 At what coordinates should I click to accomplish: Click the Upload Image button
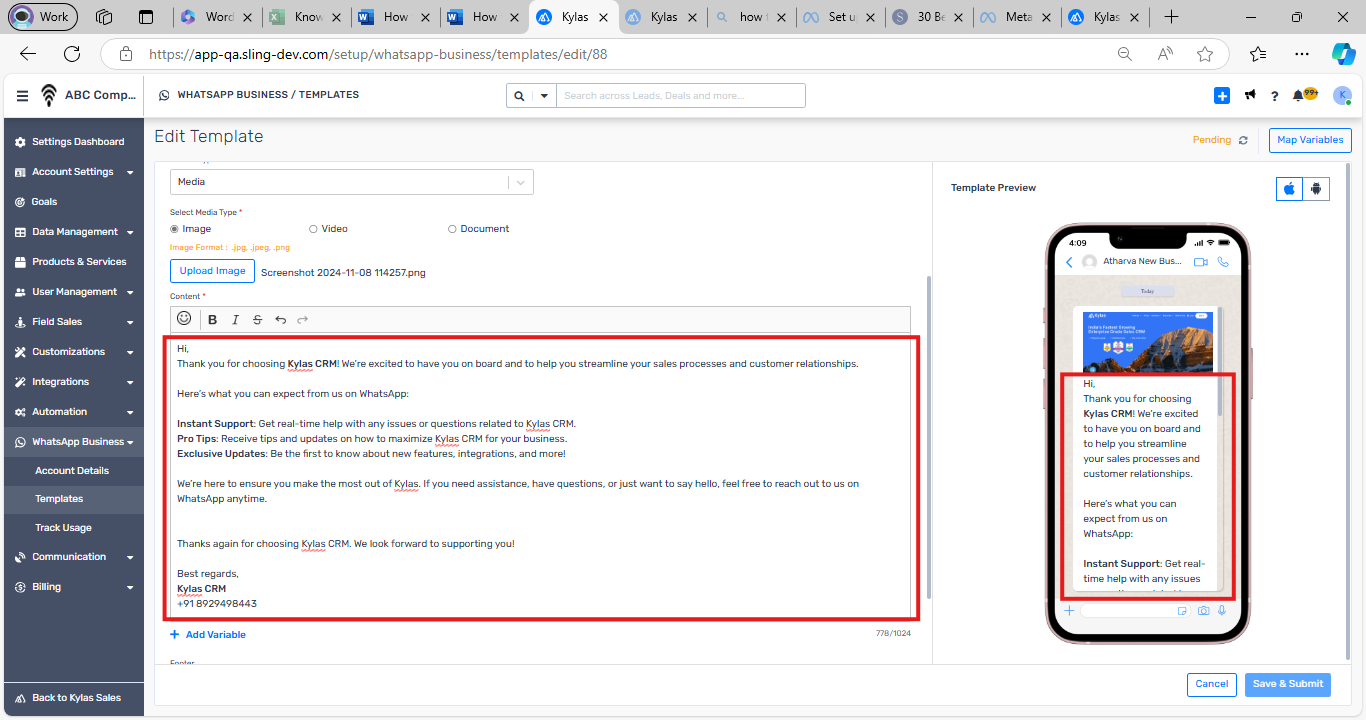212,271
